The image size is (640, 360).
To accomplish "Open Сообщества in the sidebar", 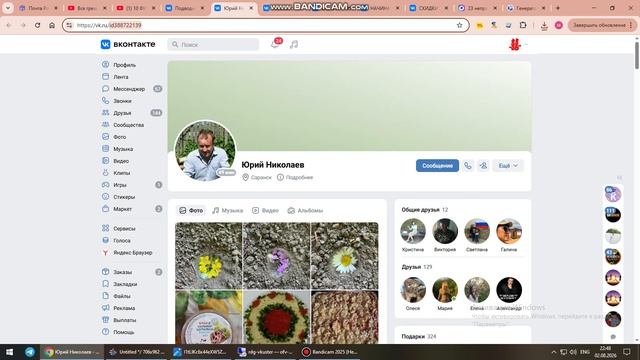I will tap(128, 125).
